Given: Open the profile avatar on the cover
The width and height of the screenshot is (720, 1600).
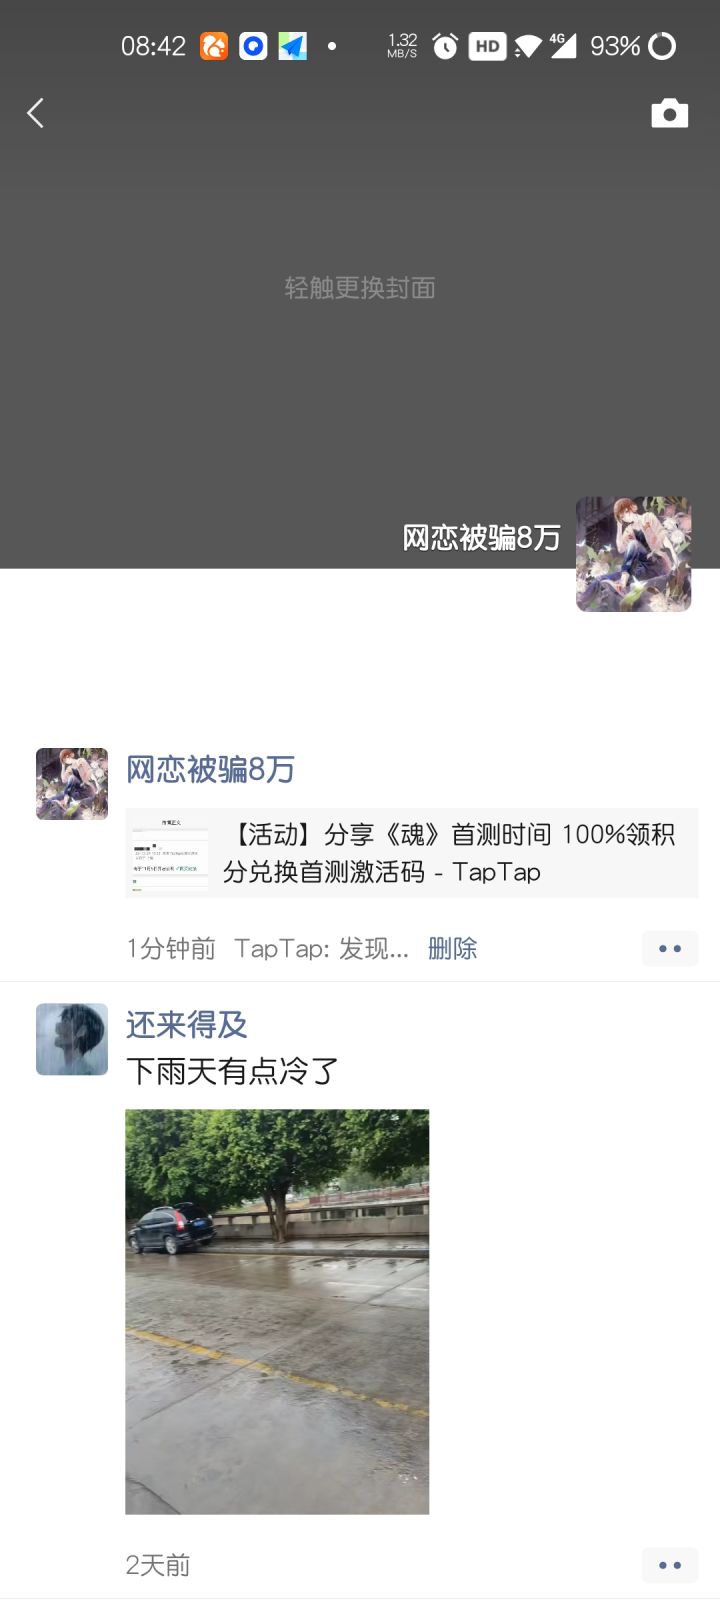Looking at the screenshot, I should pos(633,554).
